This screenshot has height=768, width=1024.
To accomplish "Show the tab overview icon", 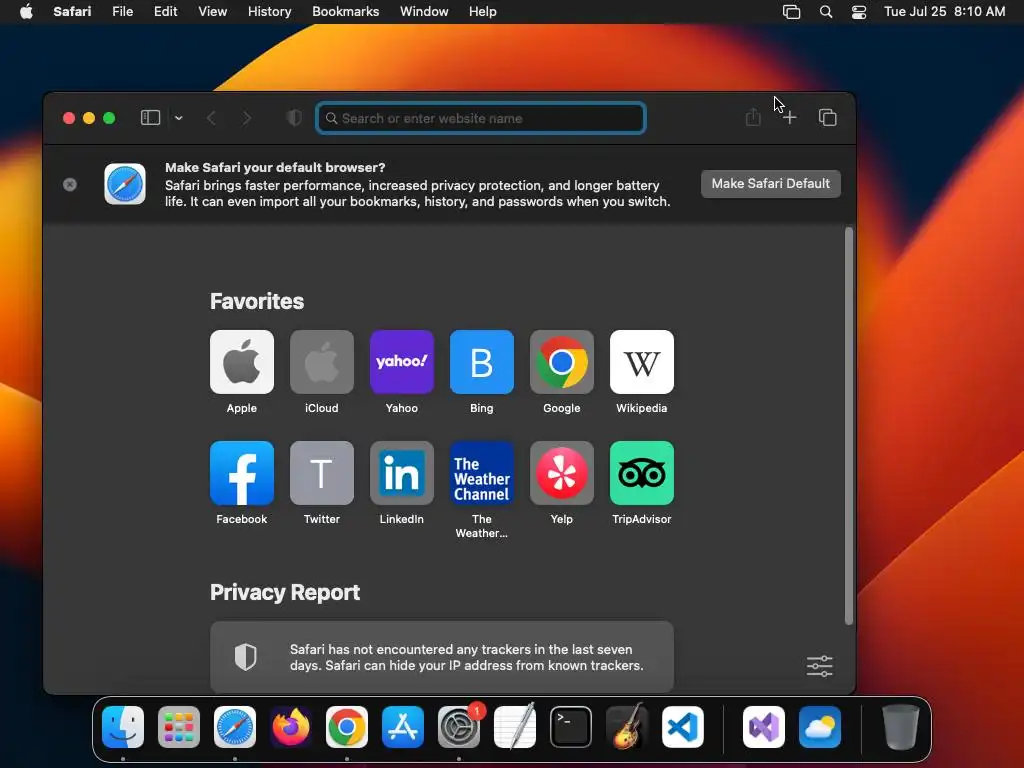I will click(827, 118).
